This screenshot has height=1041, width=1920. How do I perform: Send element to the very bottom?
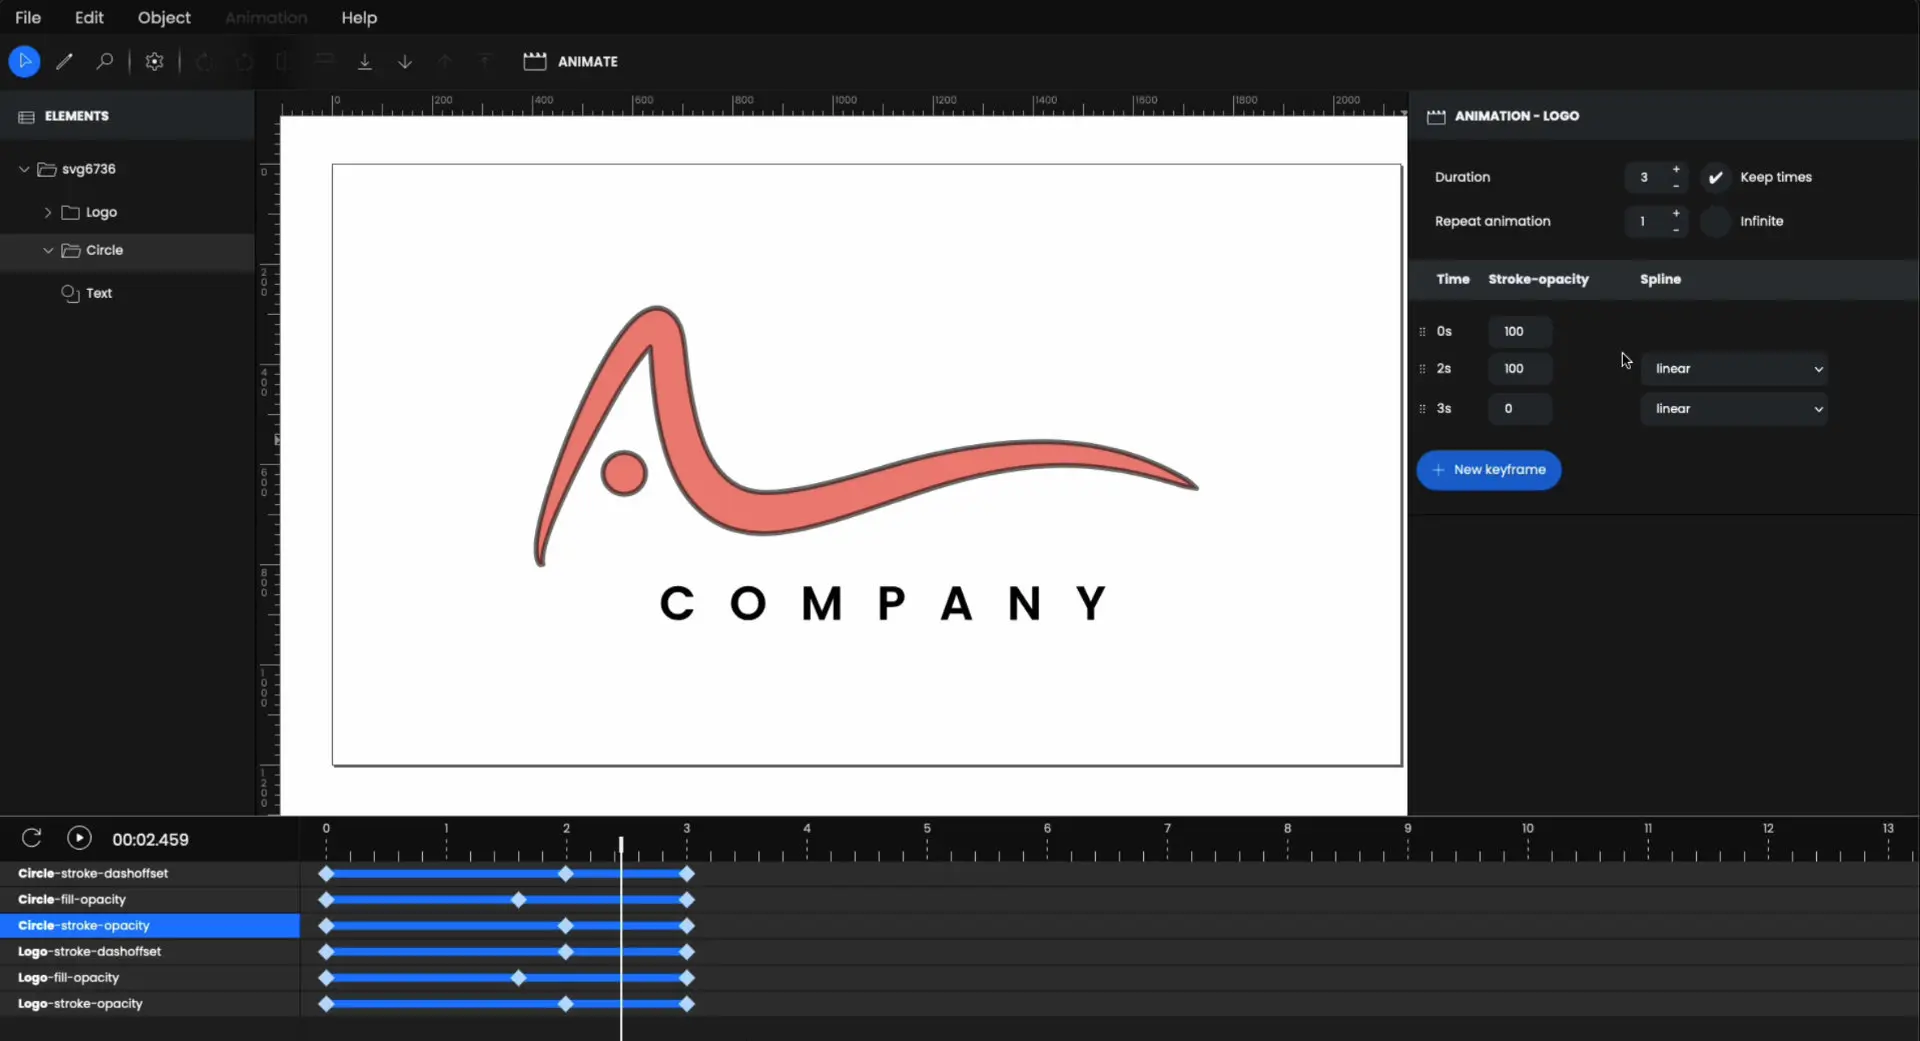coord(365,61)
